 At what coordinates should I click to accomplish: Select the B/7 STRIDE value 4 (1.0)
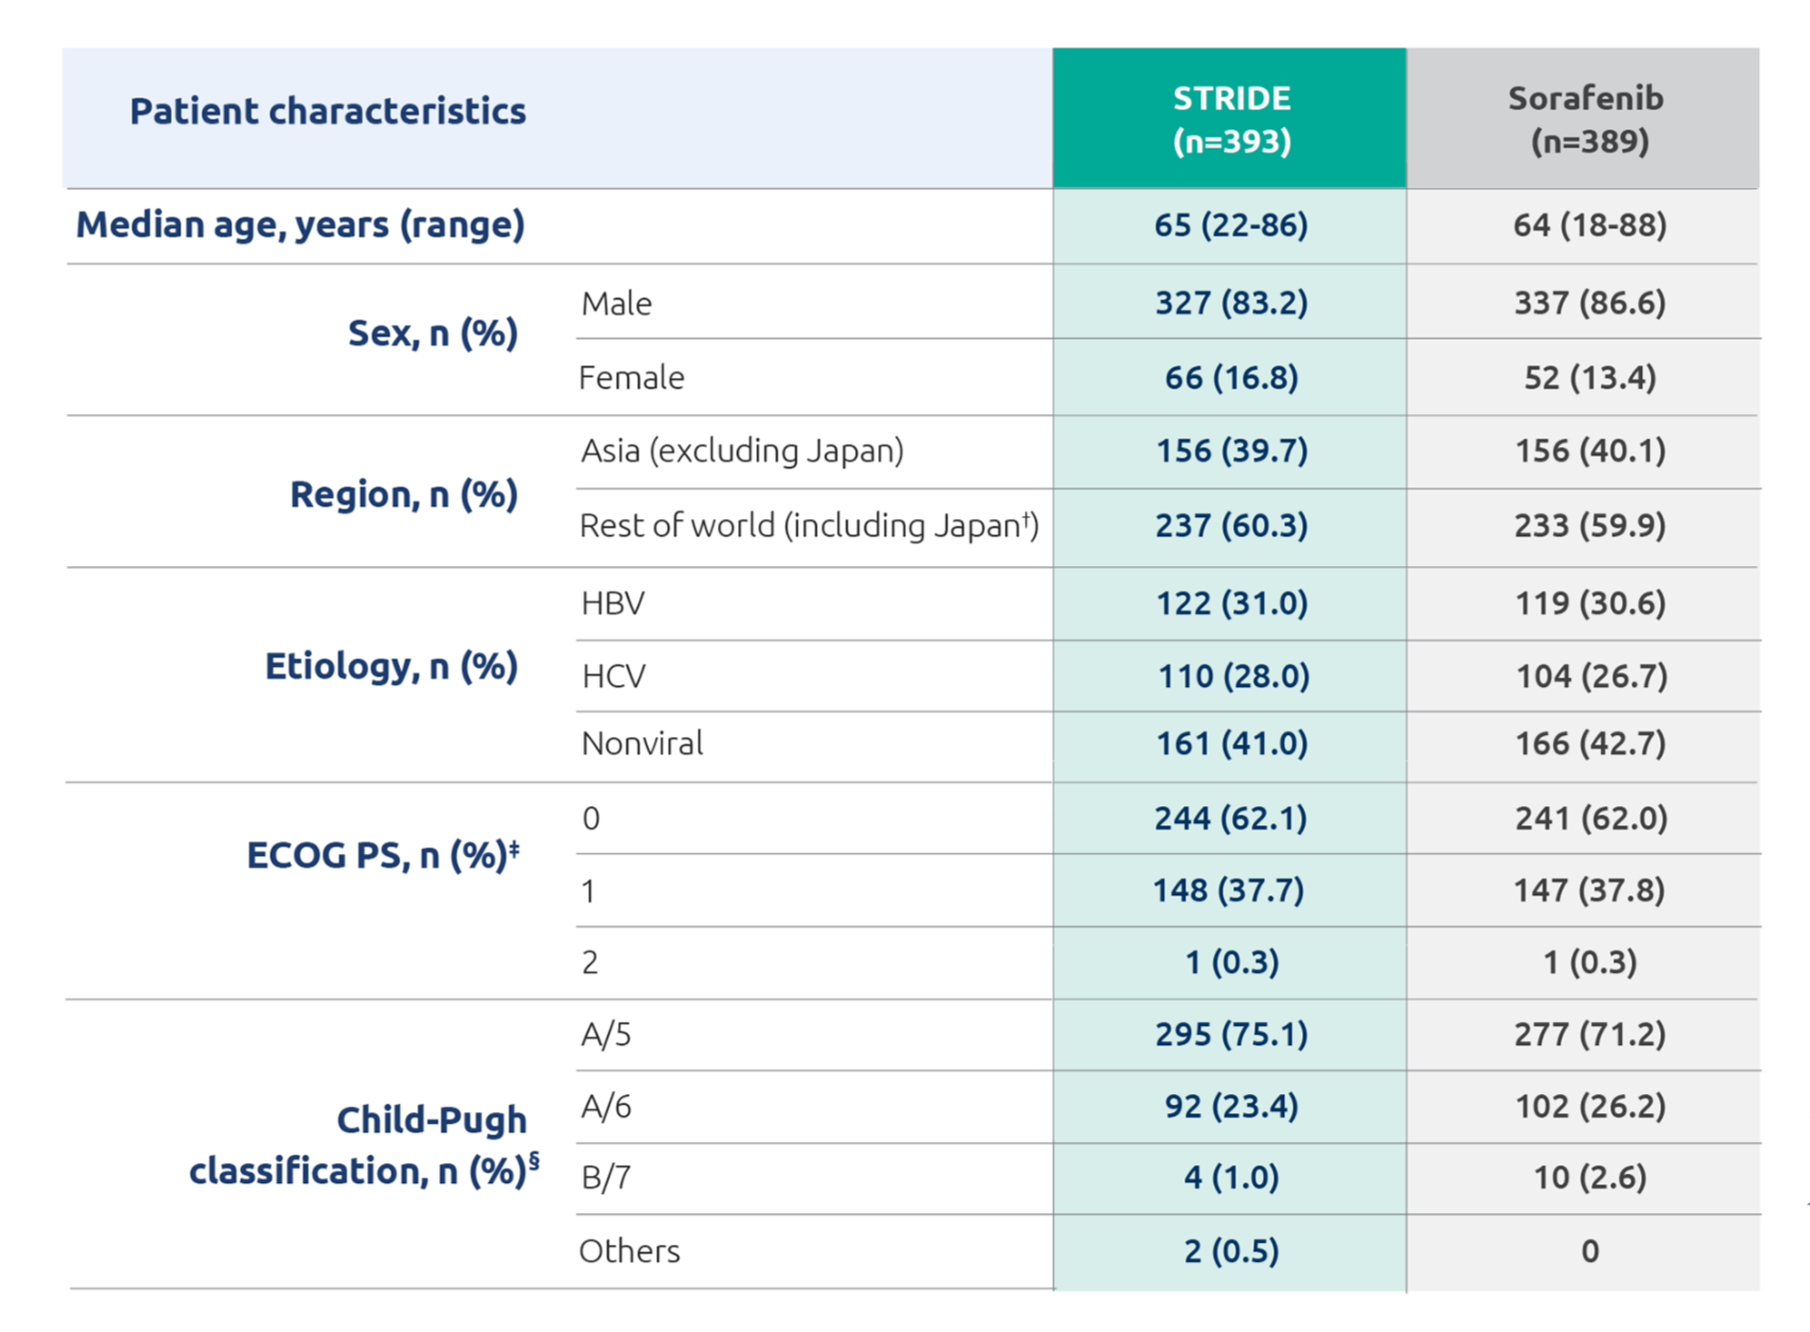tap(1231, 1177)
